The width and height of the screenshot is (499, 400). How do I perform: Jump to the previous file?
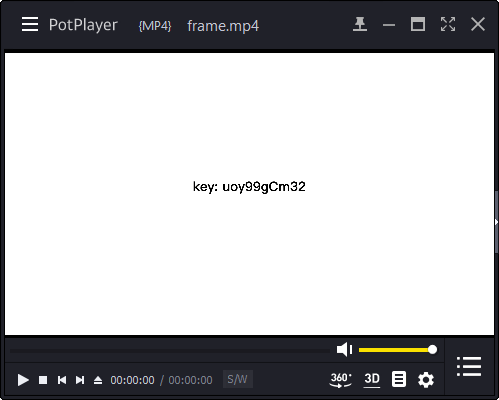(62, 380)
